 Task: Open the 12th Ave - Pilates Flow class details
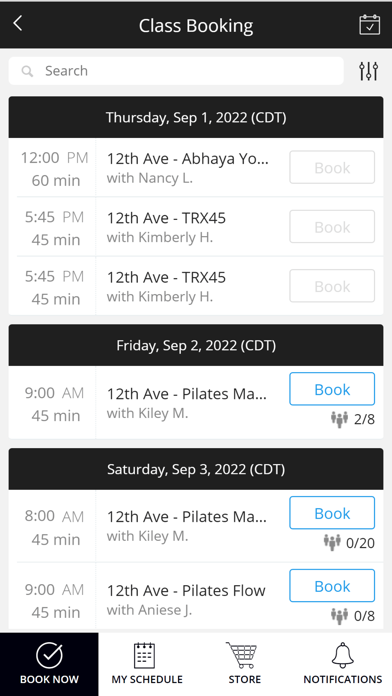(186, 590)
